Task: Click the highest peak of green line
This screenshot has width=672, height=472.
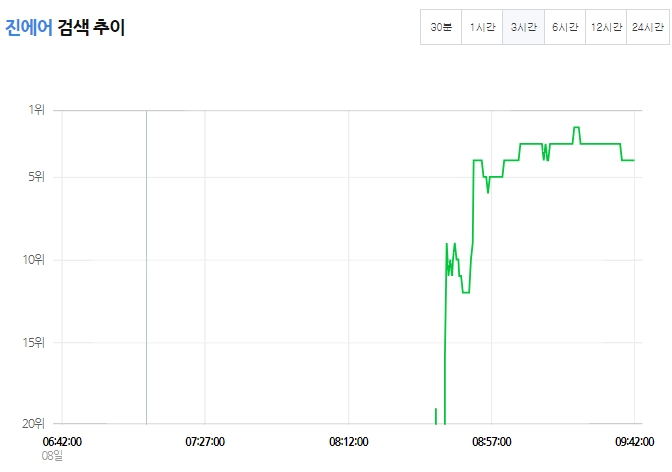Action: [x=576, y=127]
